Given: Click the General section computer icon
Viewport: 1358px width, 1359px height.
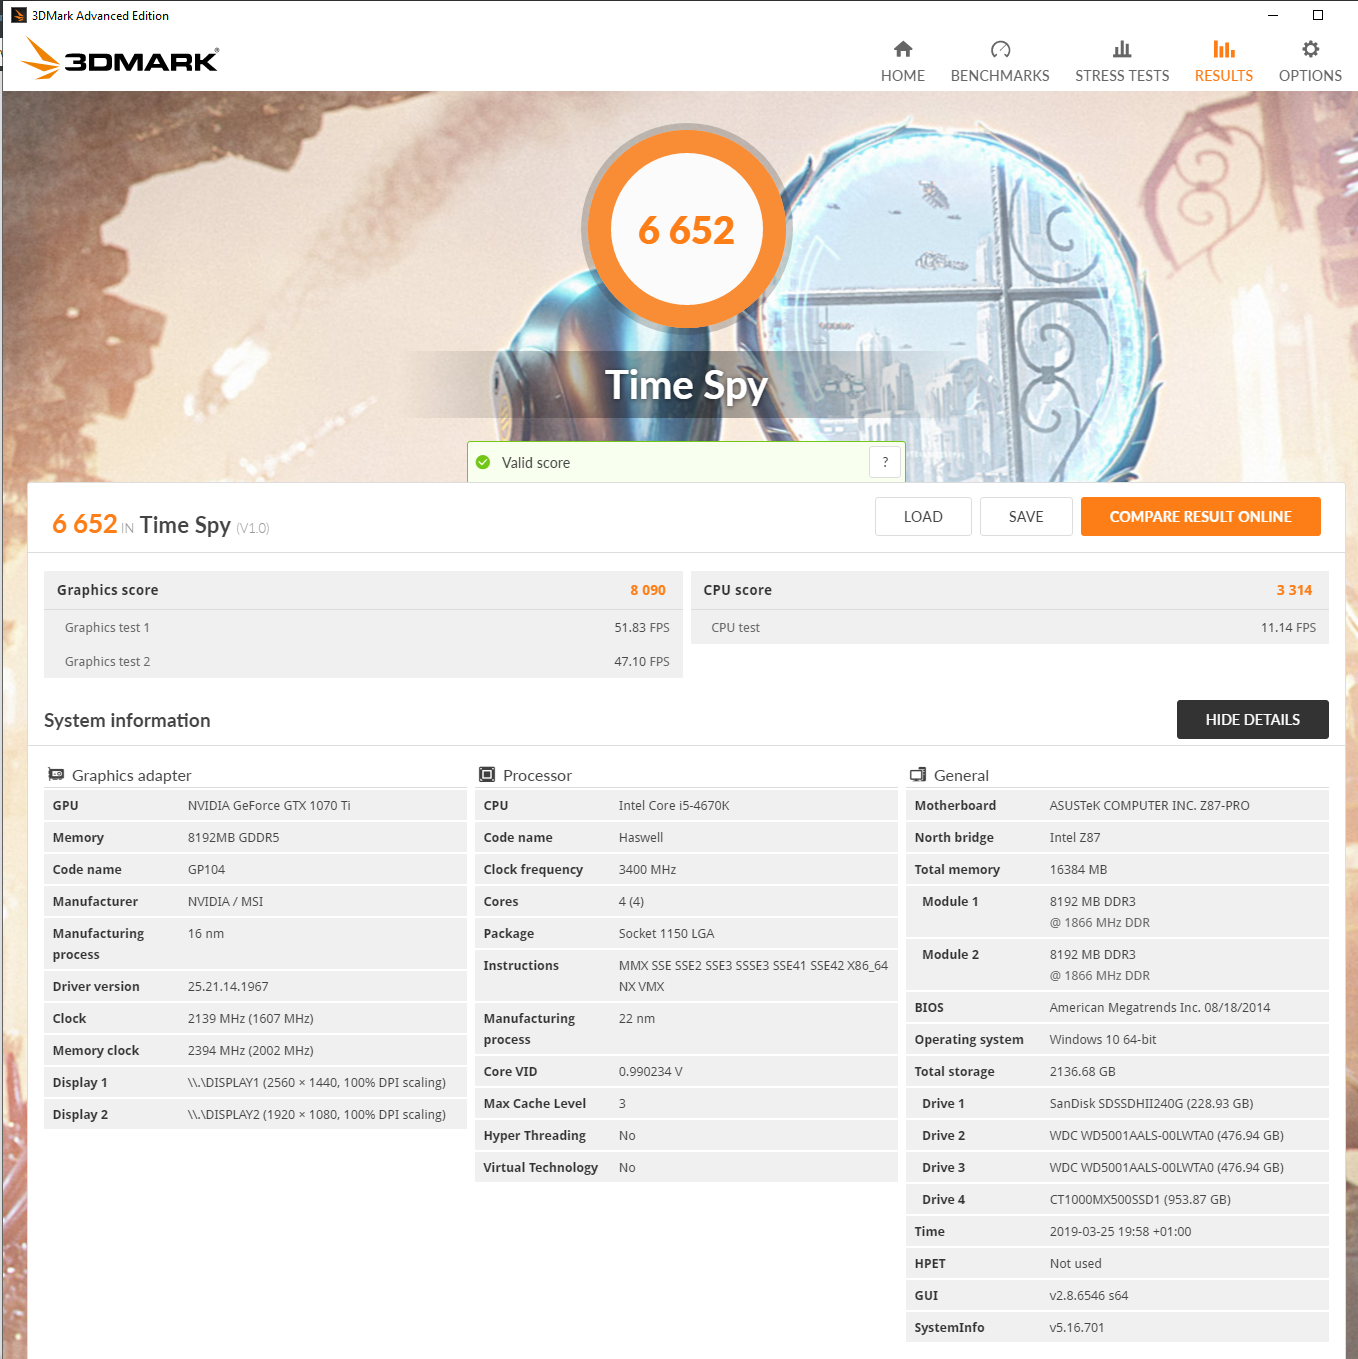Looking at the screenshot, I should click(x=918, y=775).
